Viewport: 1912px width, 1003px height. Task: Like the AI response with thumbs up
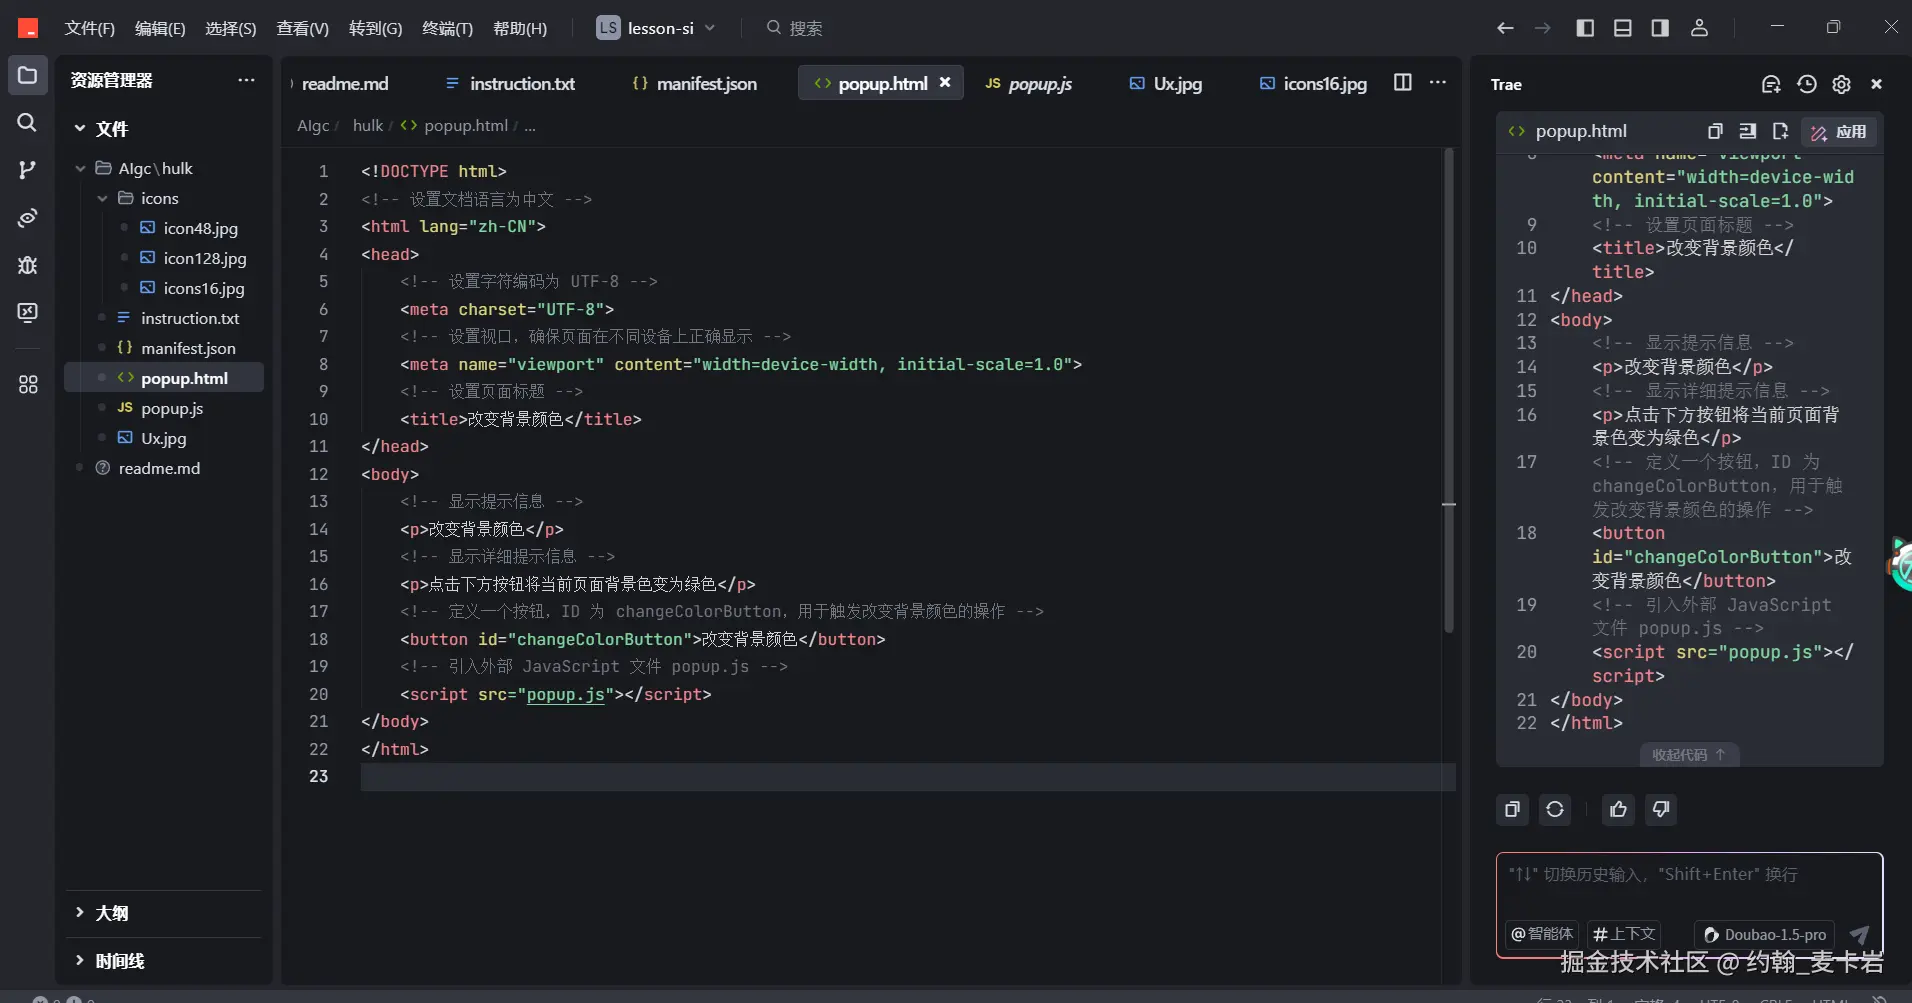[1619, 809]
